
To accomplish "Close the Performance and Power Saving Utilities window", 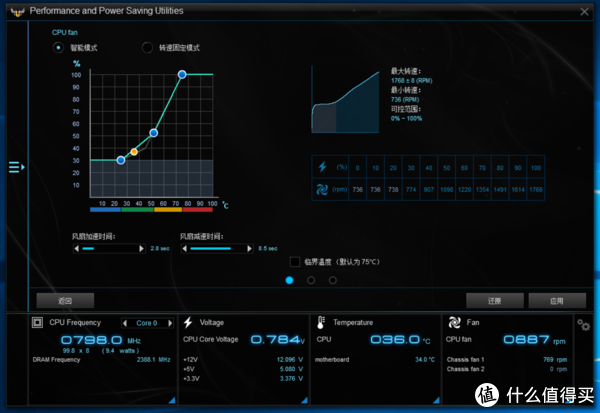I will coord(584,11).
